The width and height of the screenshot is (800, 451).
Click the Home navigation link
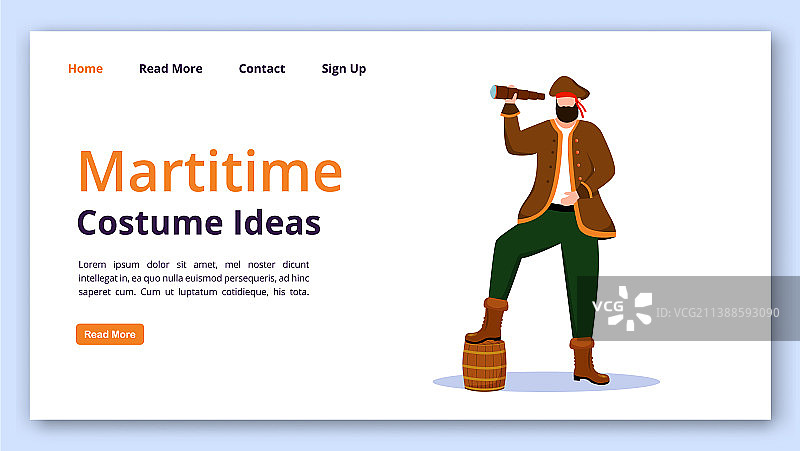pos(85,69)
